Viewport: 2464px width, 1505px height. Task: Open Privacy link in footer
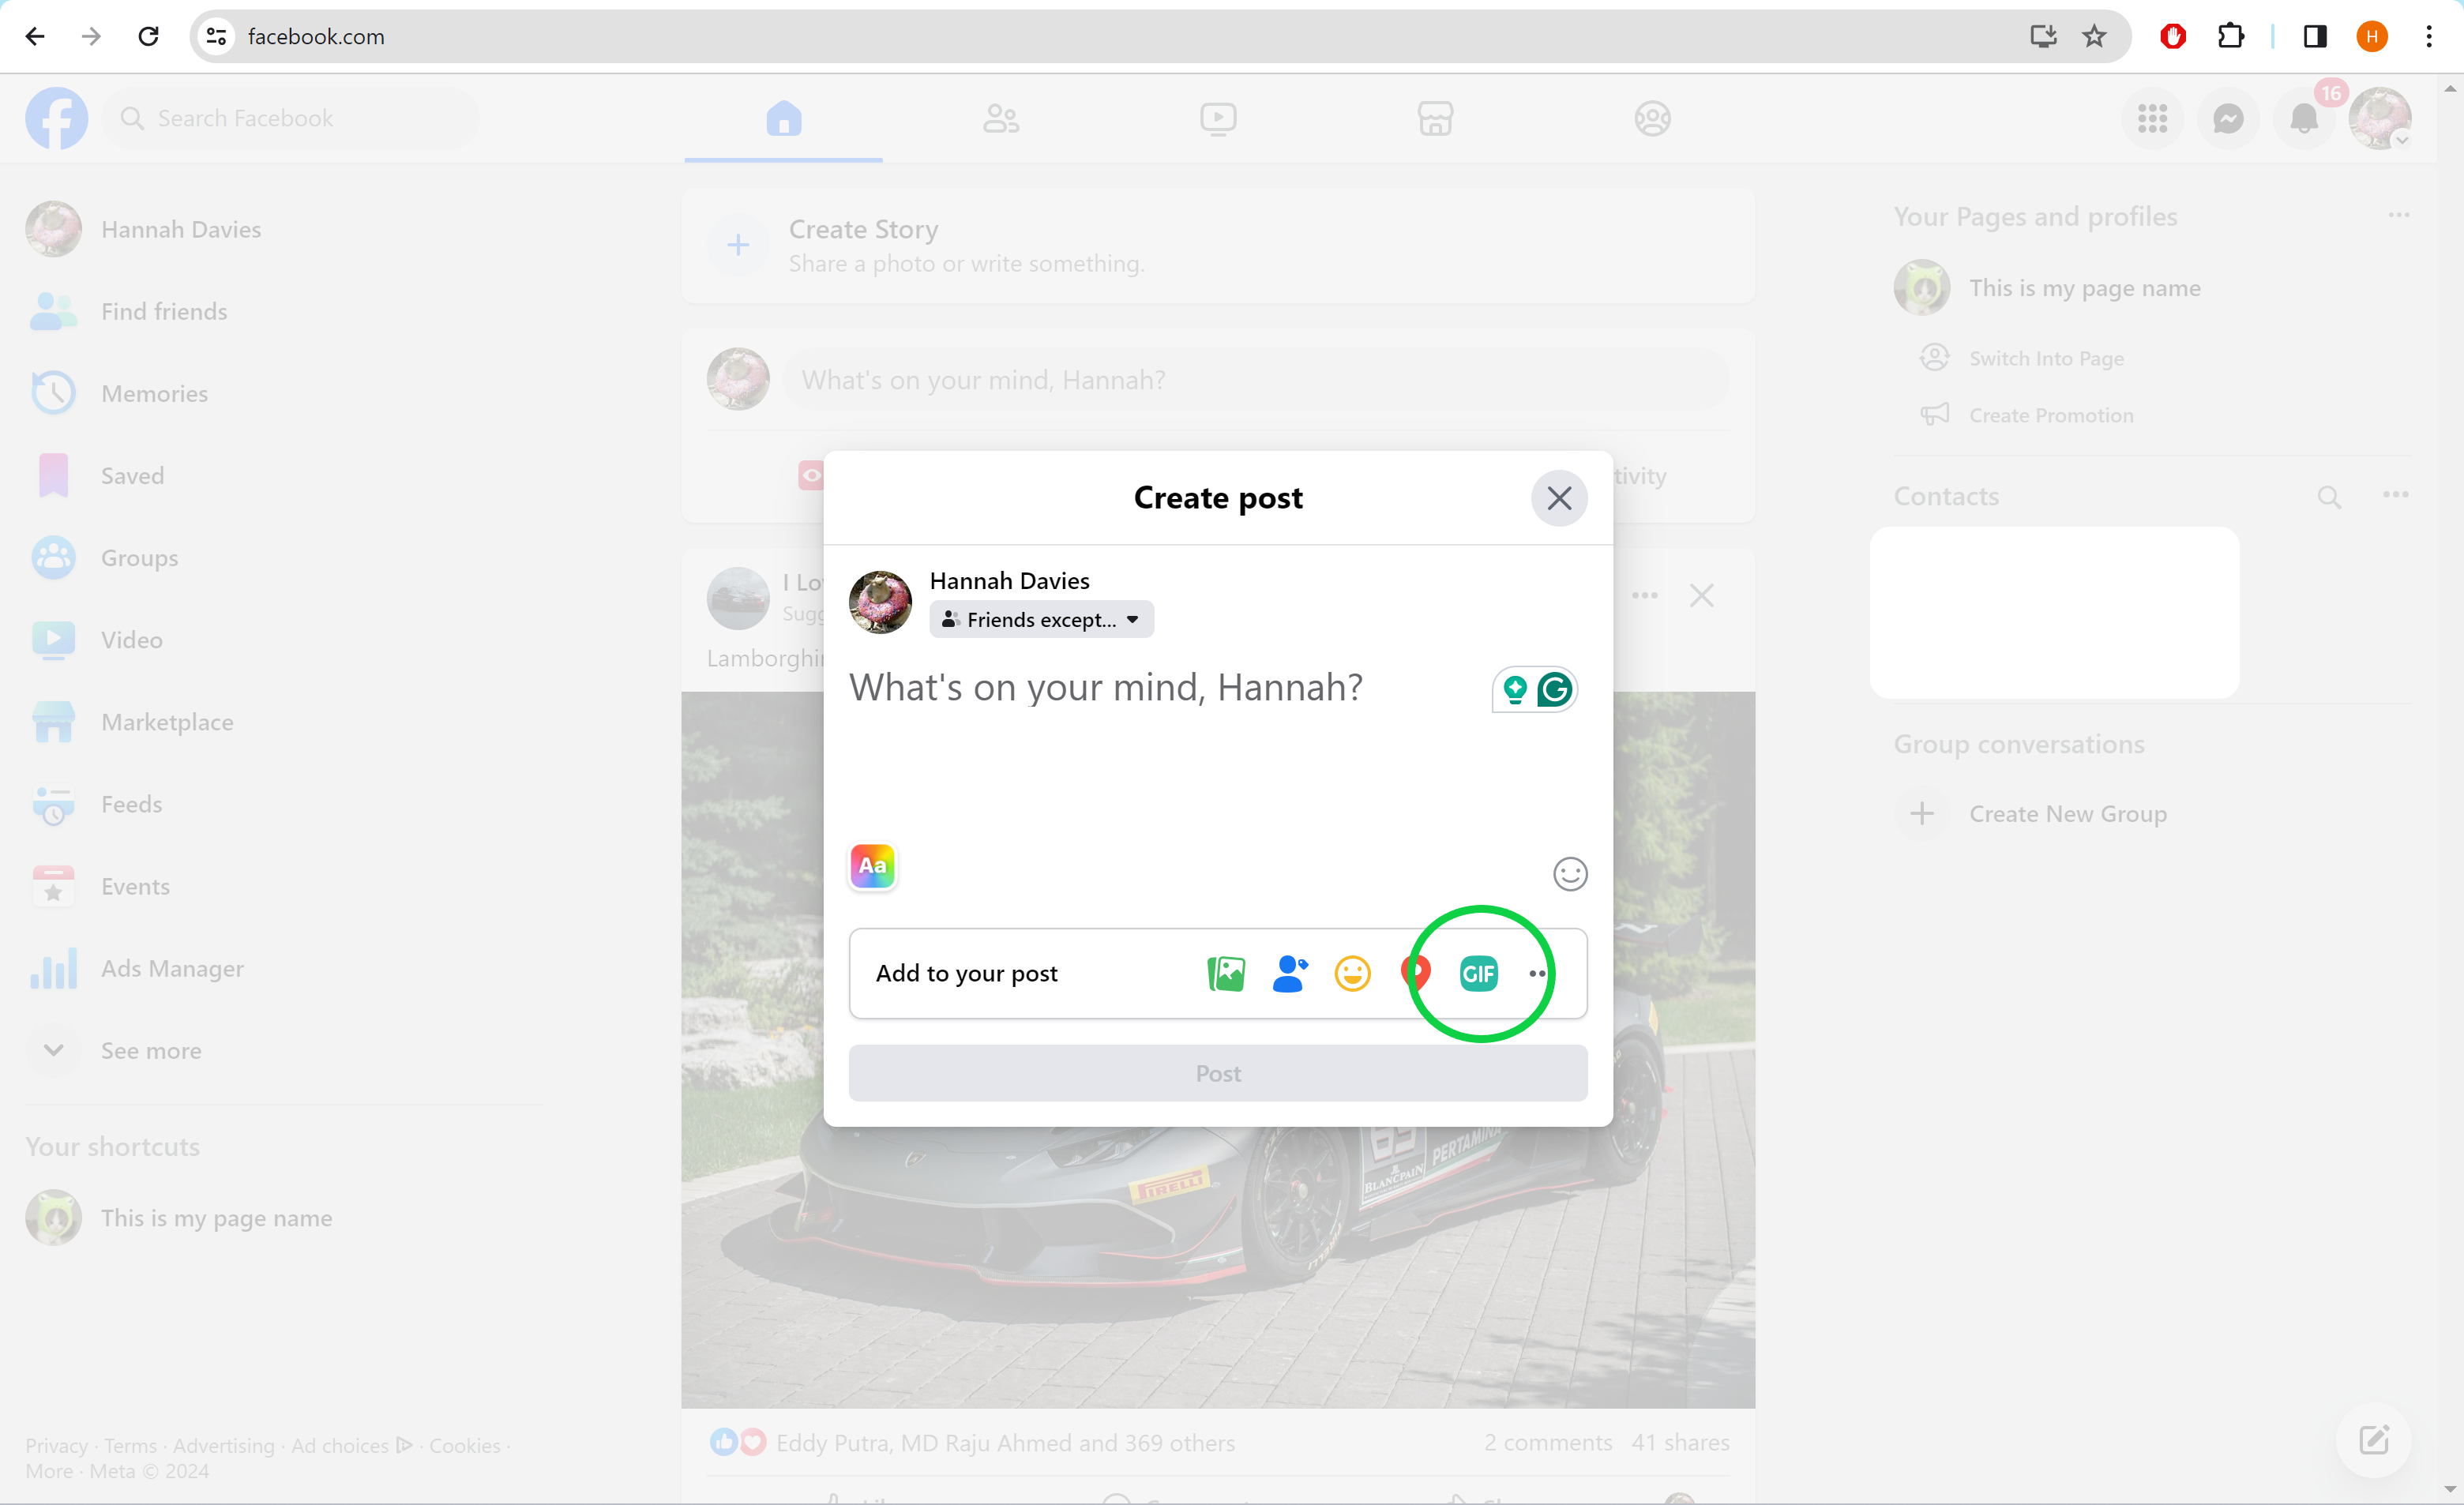click(56, 1446)
